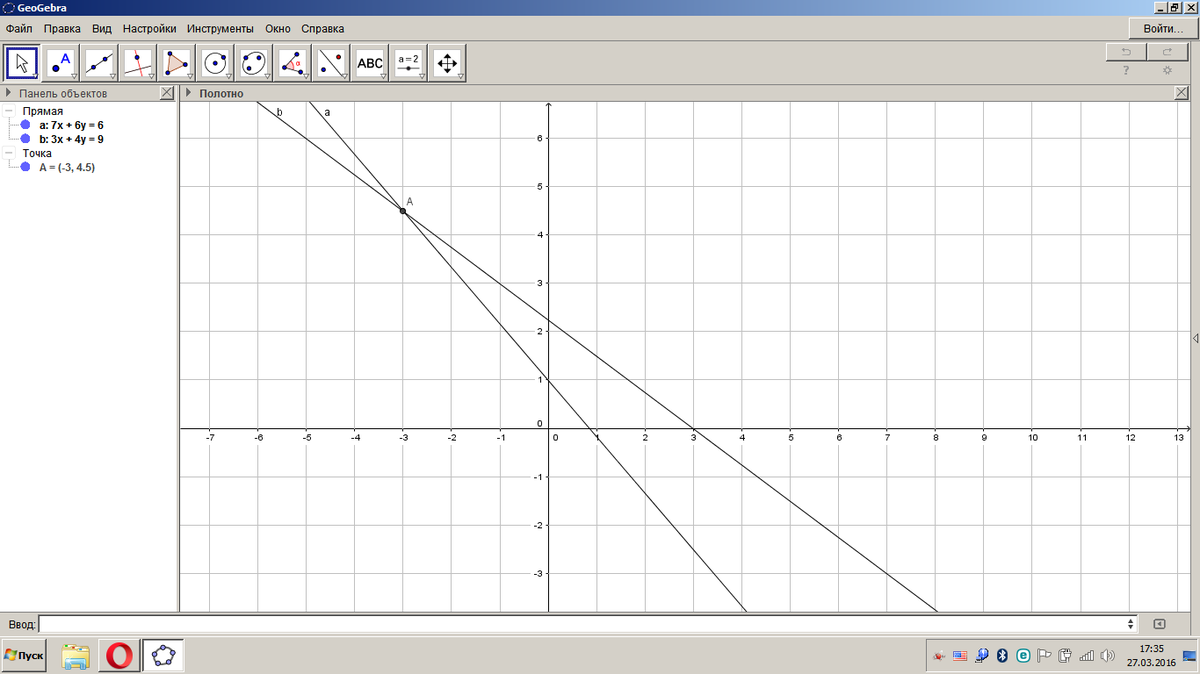The height and width of the screenshot is (674, 1200).
Task: Open the gear settings icon
Action: click(x=1167, y=70)
